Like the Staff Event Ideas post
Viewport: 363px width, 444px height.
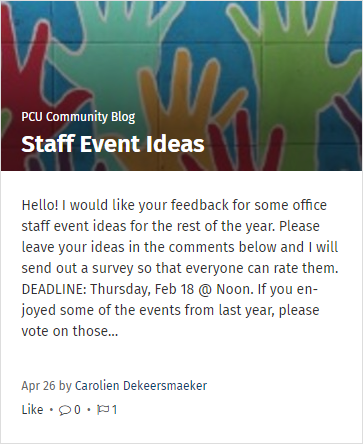(x=32, y=410)
